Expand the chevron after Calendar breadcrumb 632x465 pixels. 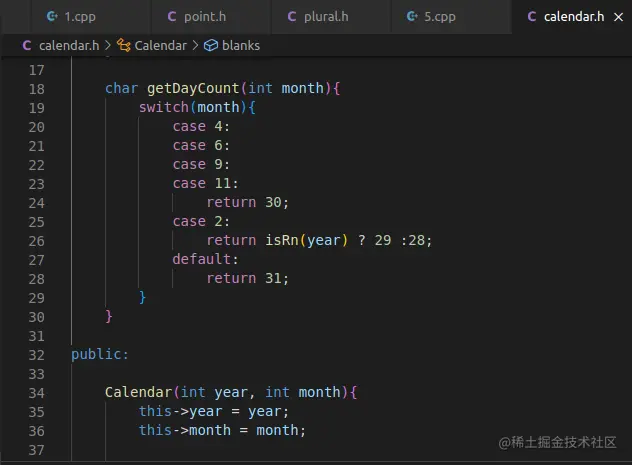195,46
